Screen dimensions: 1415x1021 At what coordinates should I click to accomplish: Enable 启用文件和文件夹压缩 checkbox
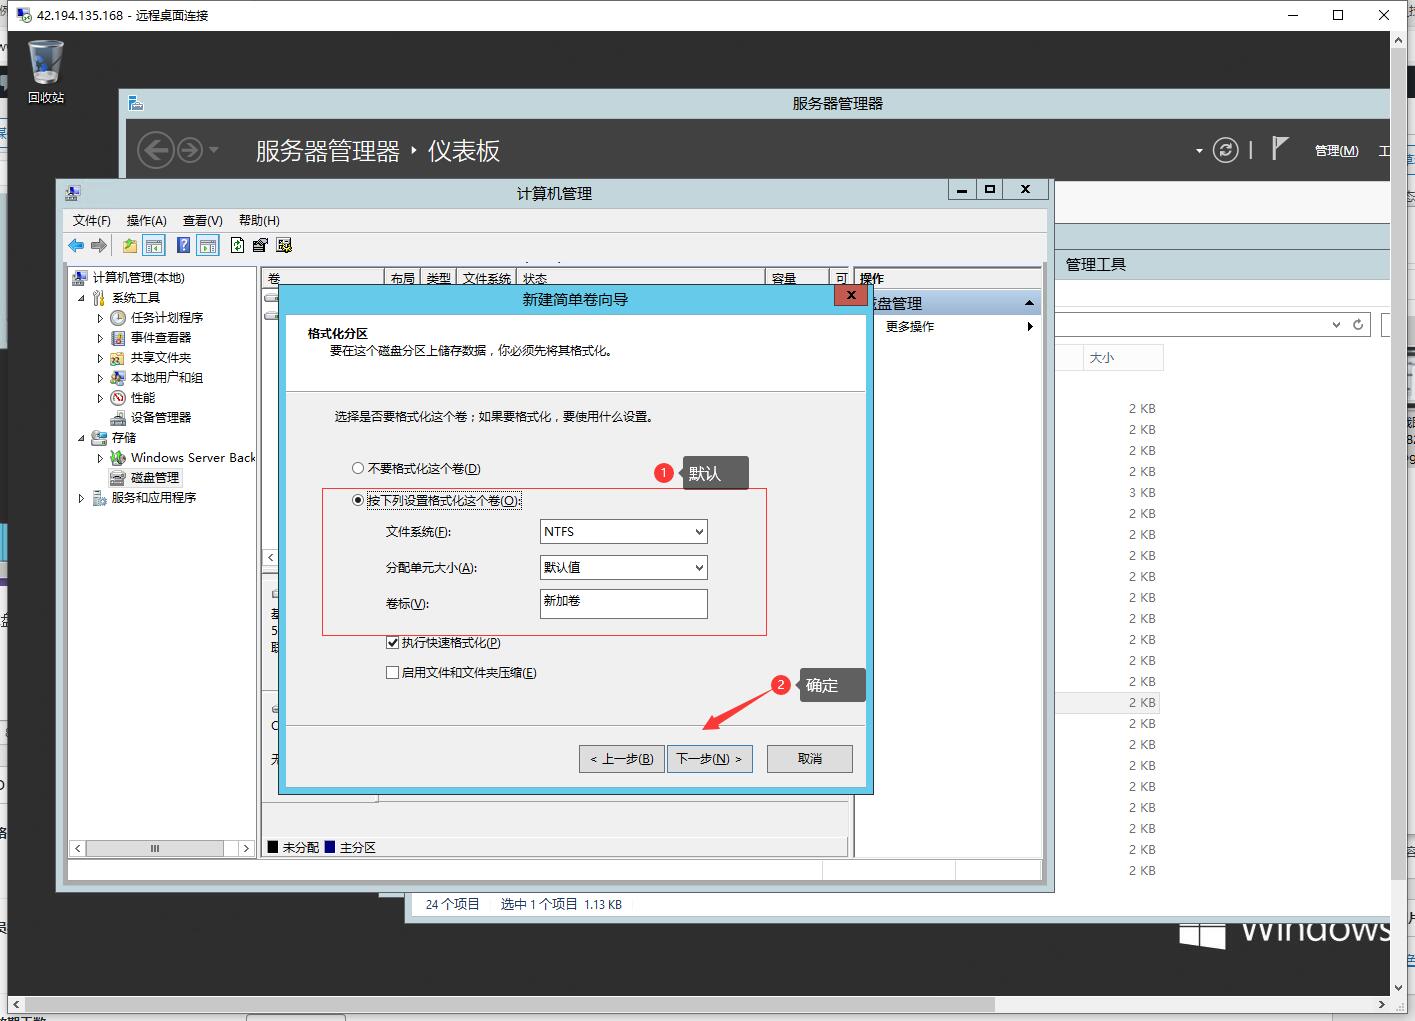(x=393, y=672)
